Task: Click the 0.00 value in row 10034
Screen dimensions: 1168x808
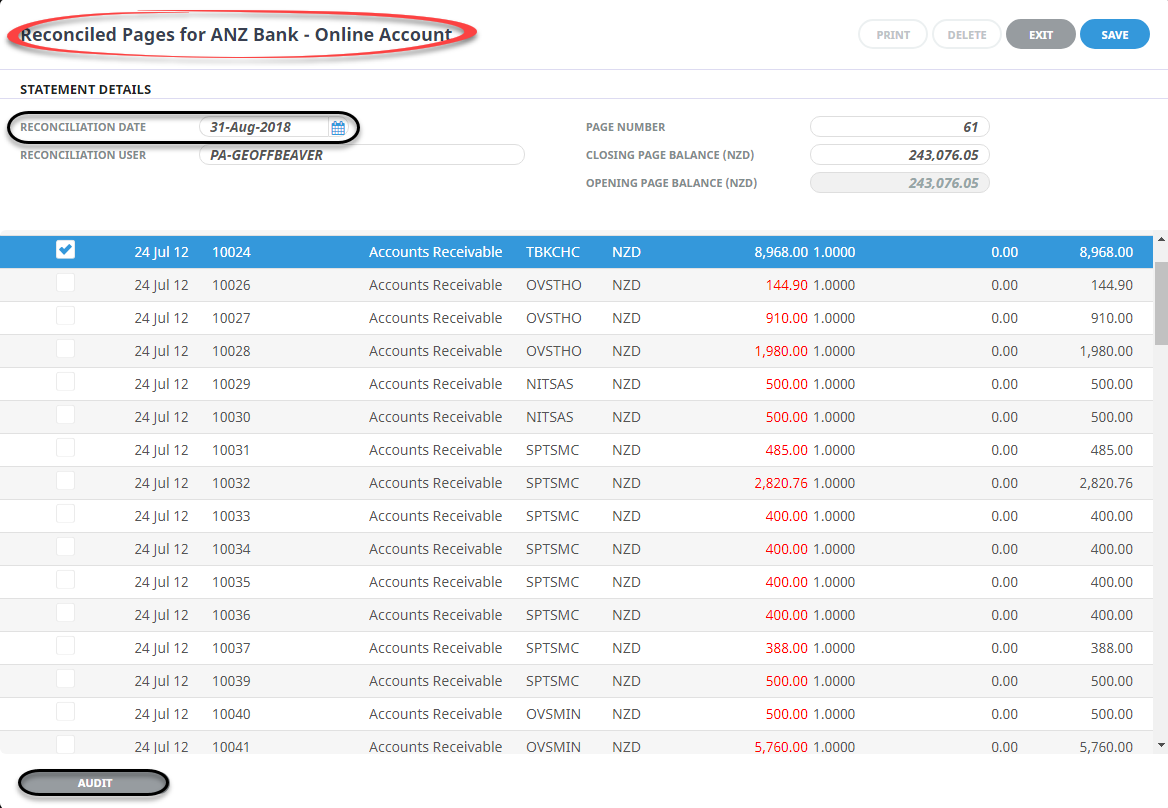Action: coord(1004,549)
